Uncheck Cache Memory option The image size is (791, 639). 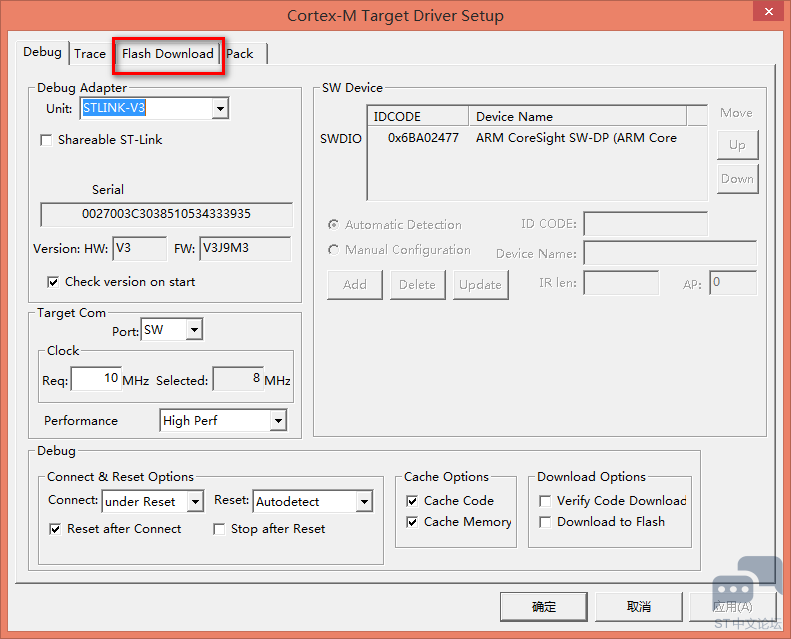[412, 522]
